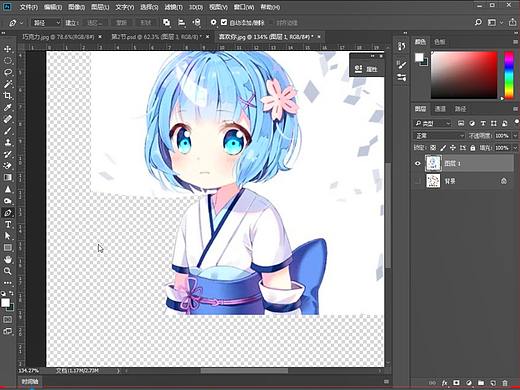The width and height of the screenshot is (520, 390).
Task: Click the new group folder icon
Action: [481, 383]
